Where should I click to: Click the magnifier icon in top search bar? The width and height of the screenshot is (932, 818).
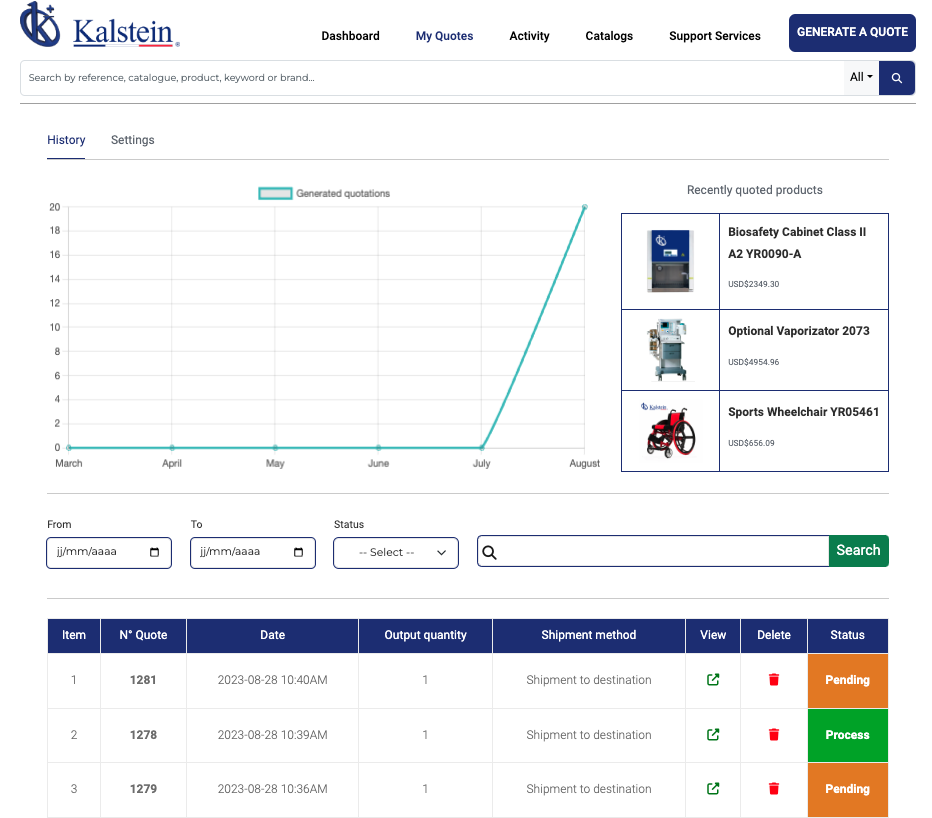[897, 78]
